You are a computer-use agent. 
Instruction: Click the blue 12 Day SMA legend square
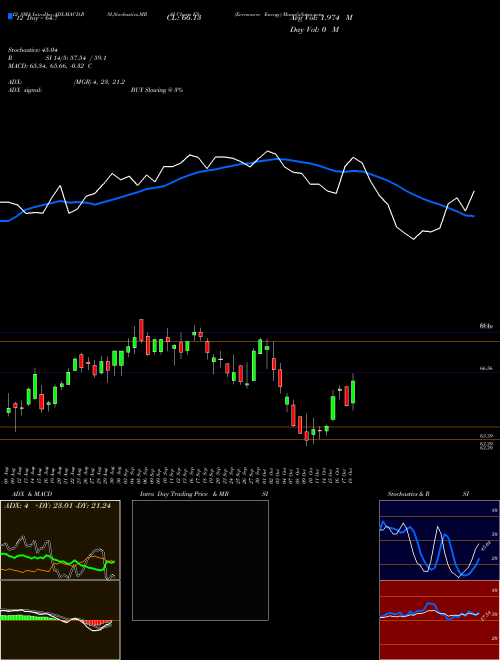pos(10,17)
